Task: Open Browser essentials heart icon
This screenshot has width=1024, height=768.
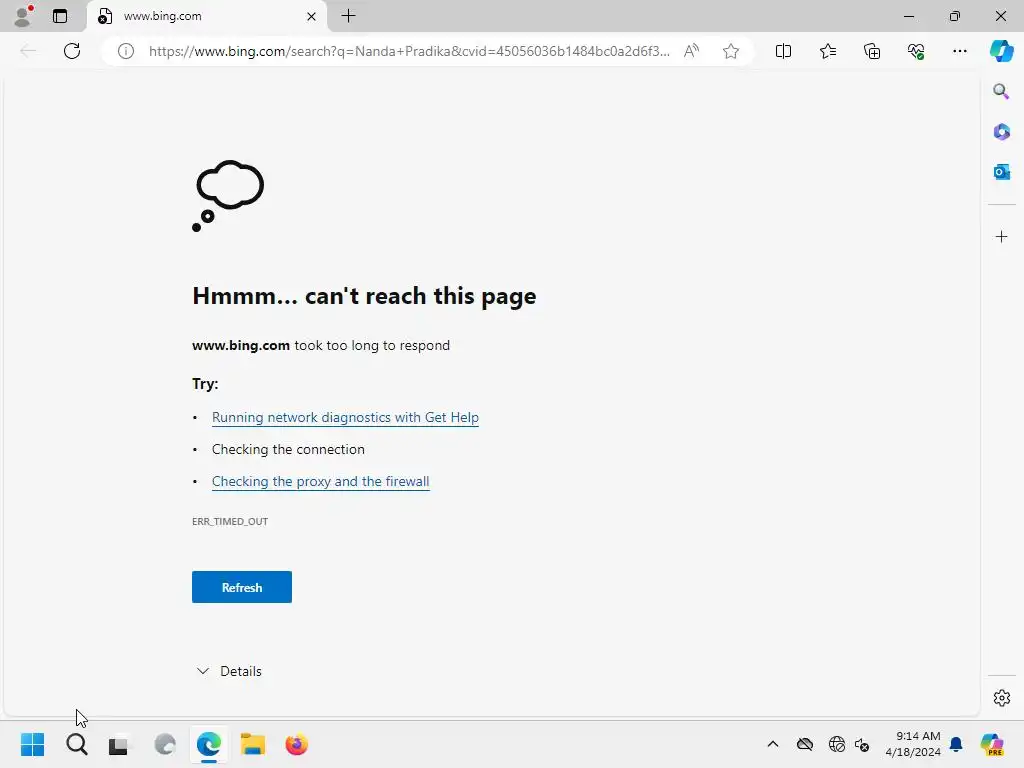Action: pos(916,51)
